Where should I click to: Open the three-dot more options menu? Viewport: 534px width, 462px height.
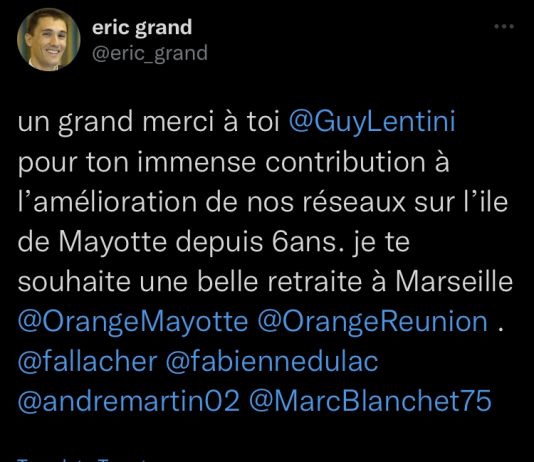pyautogui.click(x=504, y=26)
